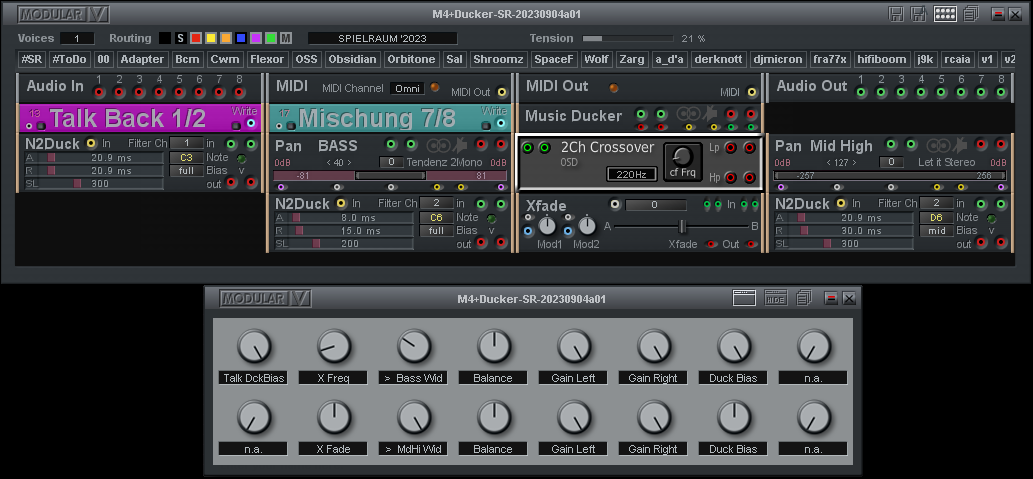Click the SPIELRAUM '2023 preset name

click(382, 38)
